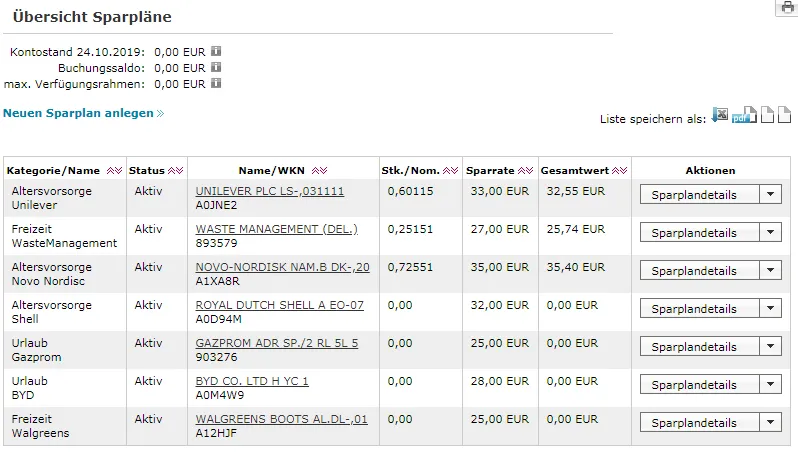Save list as Excel file icon
This screenshot has width=798, height=453.
click(720, 115)
